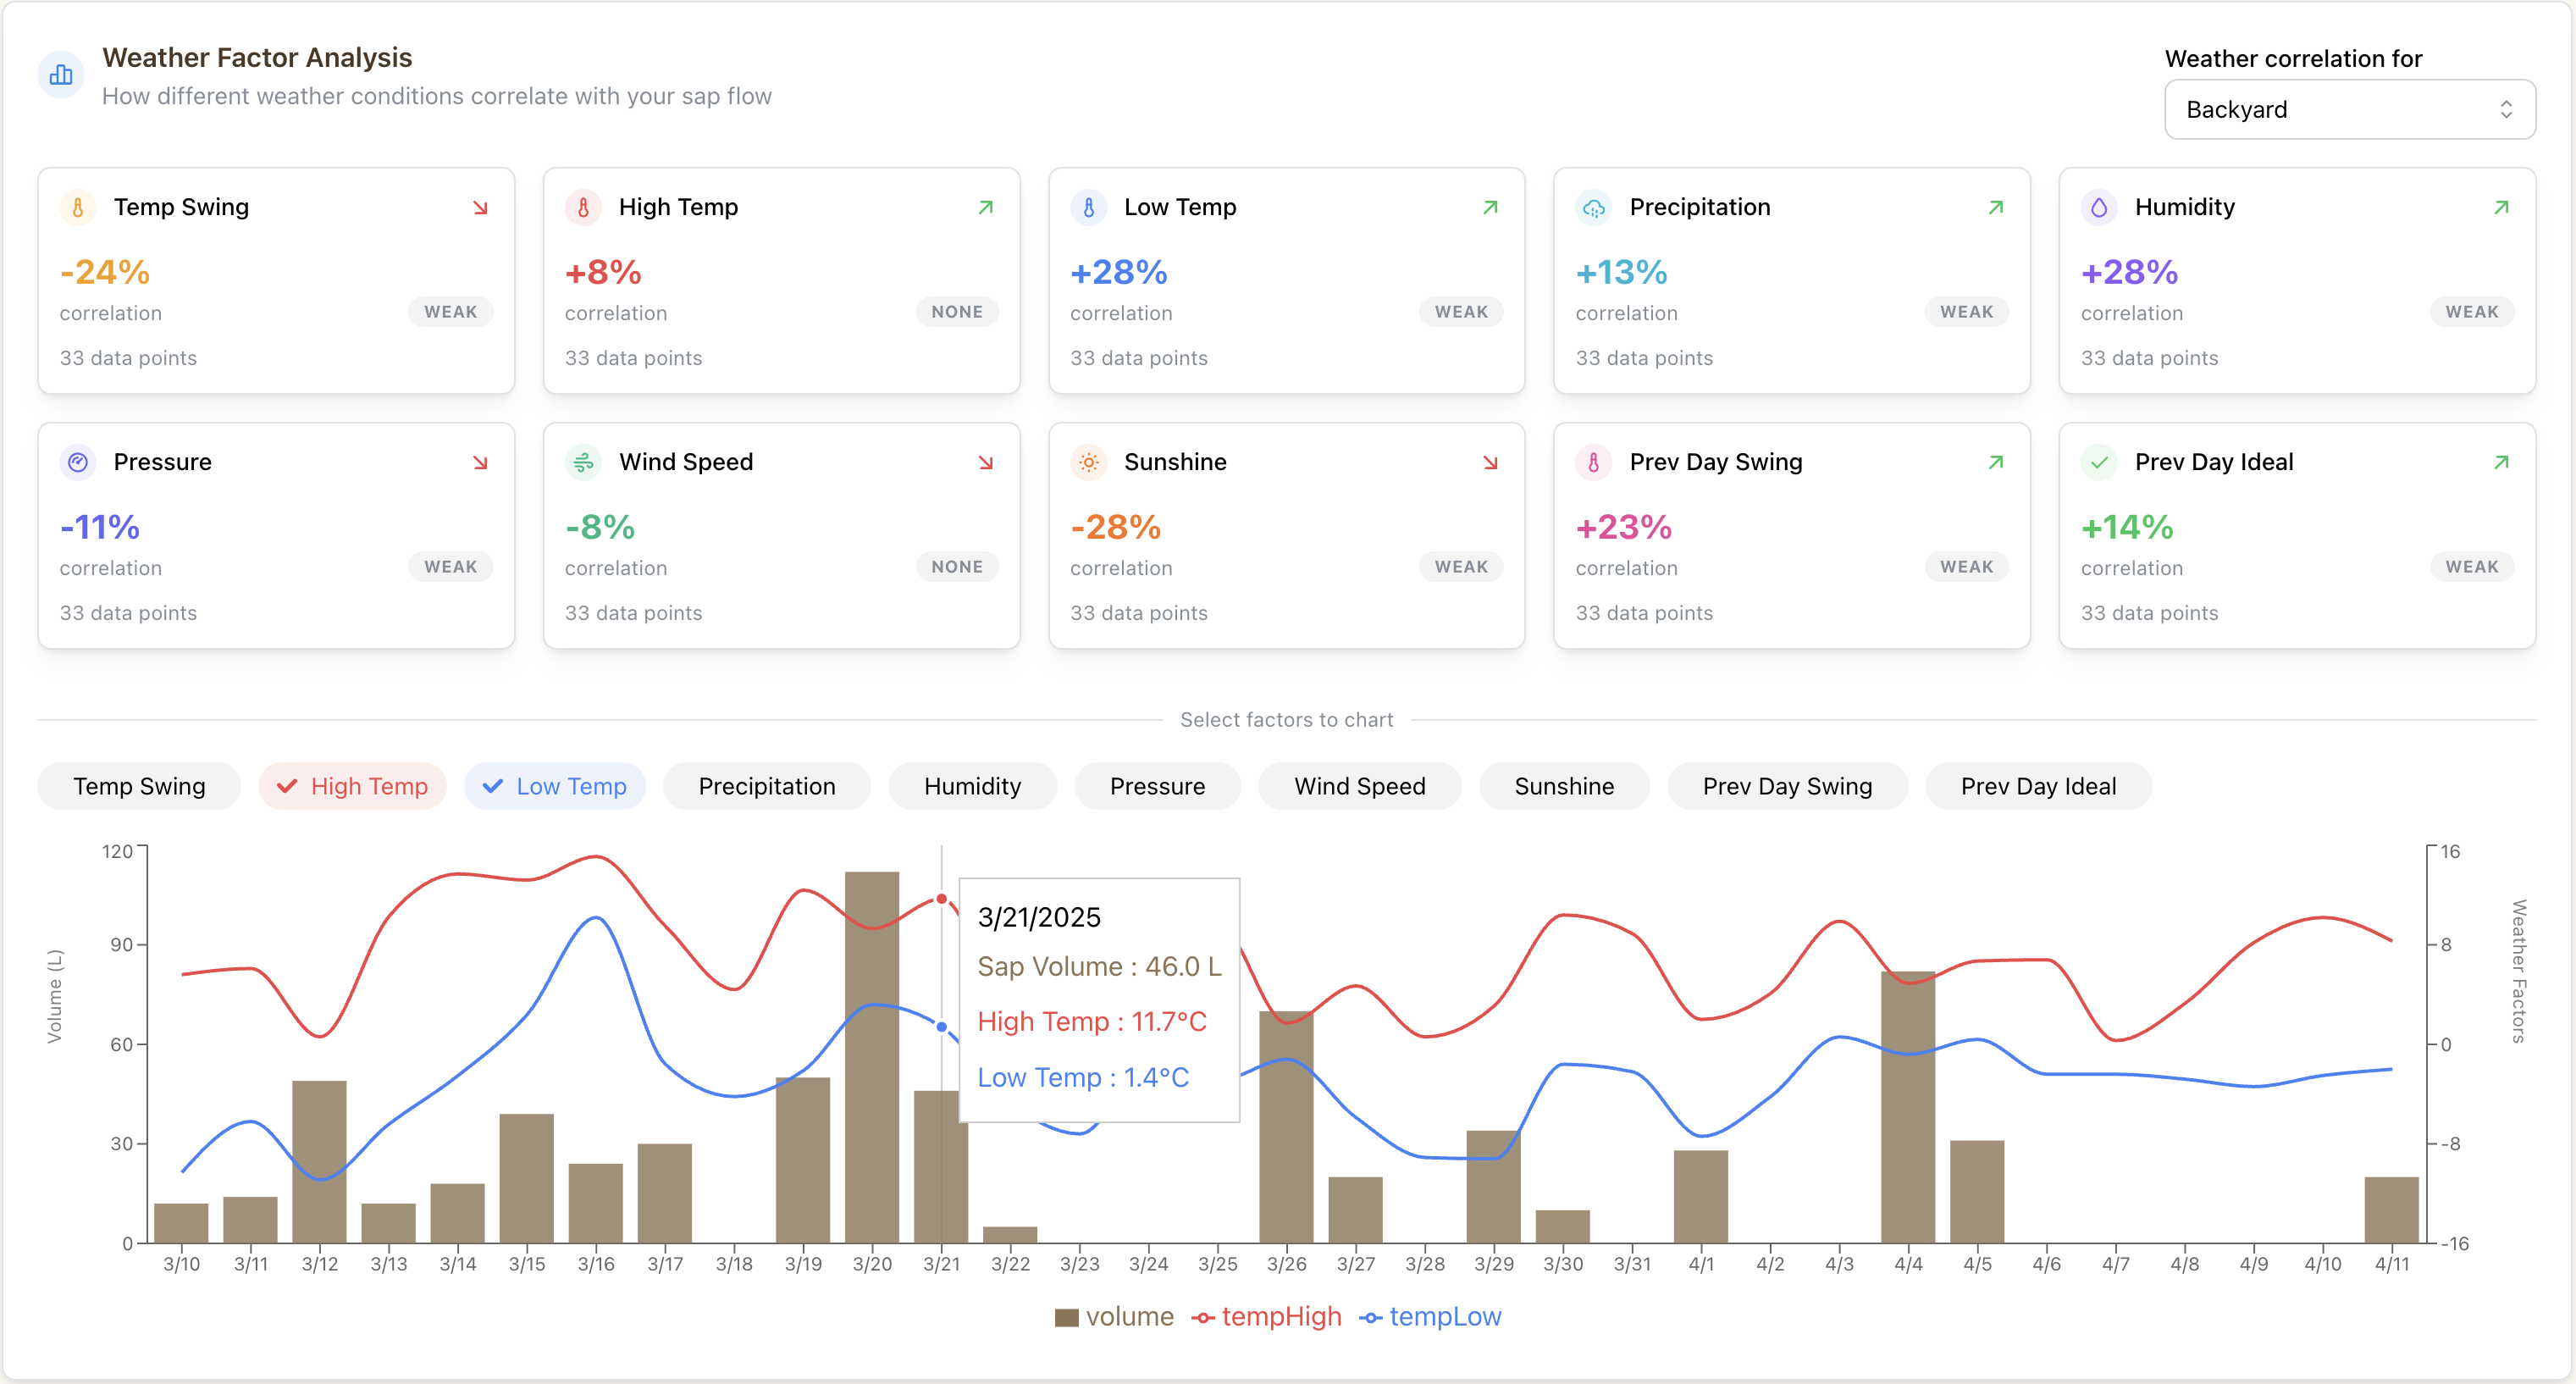Screen dimensions: 2576x1384
Task: Select the Prev Day Swing factor chip
Action: coord(1786,786)
